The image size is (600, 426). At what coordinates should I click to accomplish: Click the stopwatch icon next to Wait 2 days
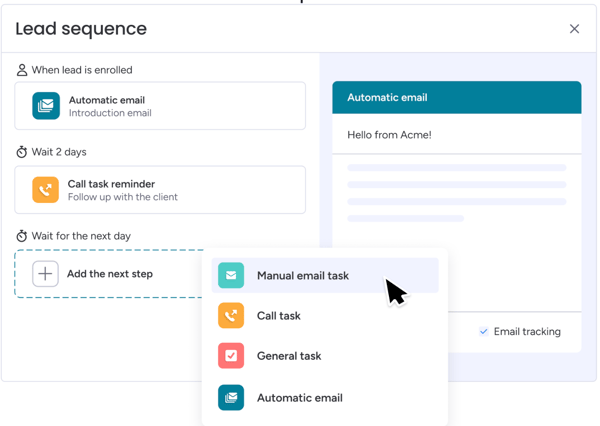pyautogui.click(x=22, y=152)
